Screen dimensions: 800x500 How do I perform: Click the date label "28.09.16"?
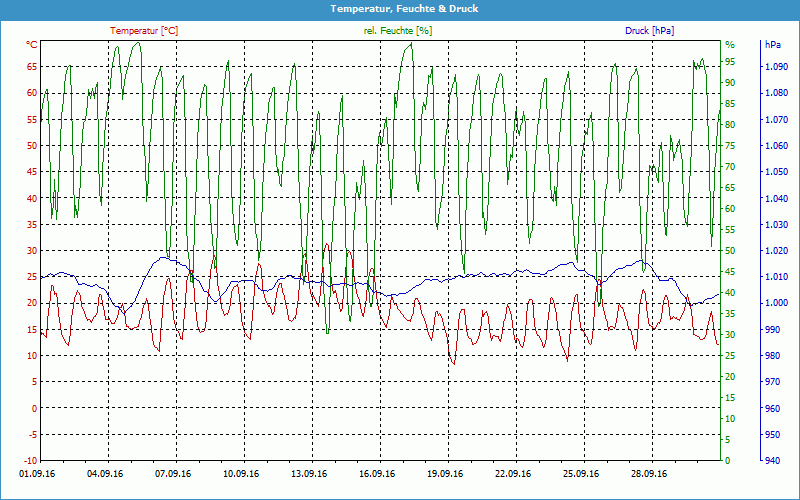648,474
